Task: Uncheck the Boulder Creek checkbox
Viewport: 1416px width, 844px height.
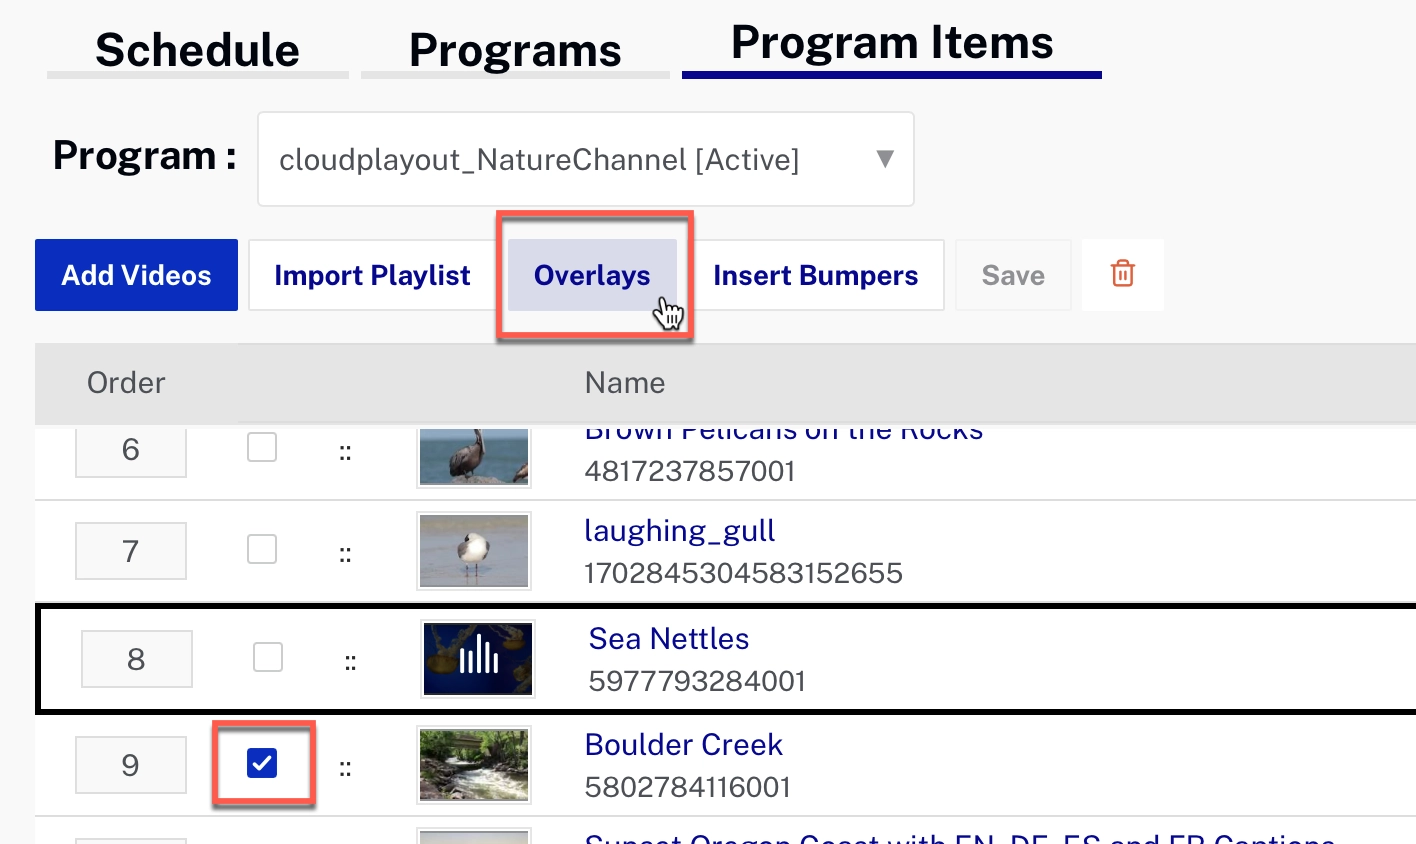Action: click(x=263, y=763)
